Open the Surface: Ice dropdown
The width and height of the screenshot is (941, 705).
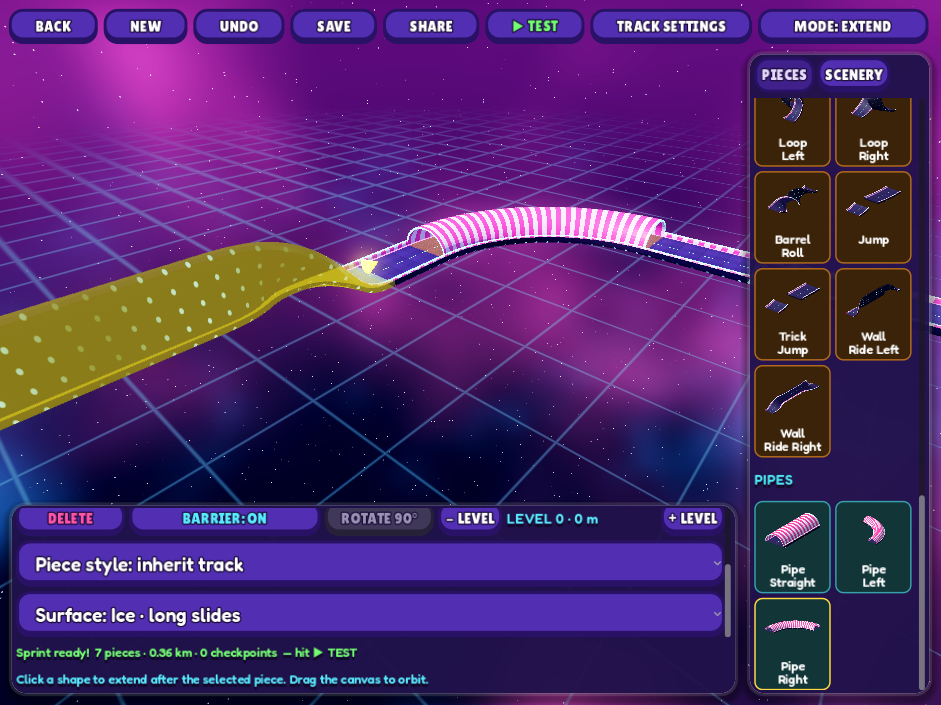pyautogui.click(x=370, y=615)
